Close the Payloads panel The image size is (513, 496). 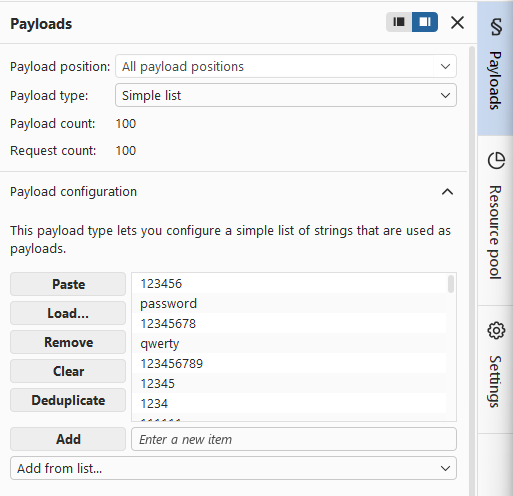click(457, 23)
